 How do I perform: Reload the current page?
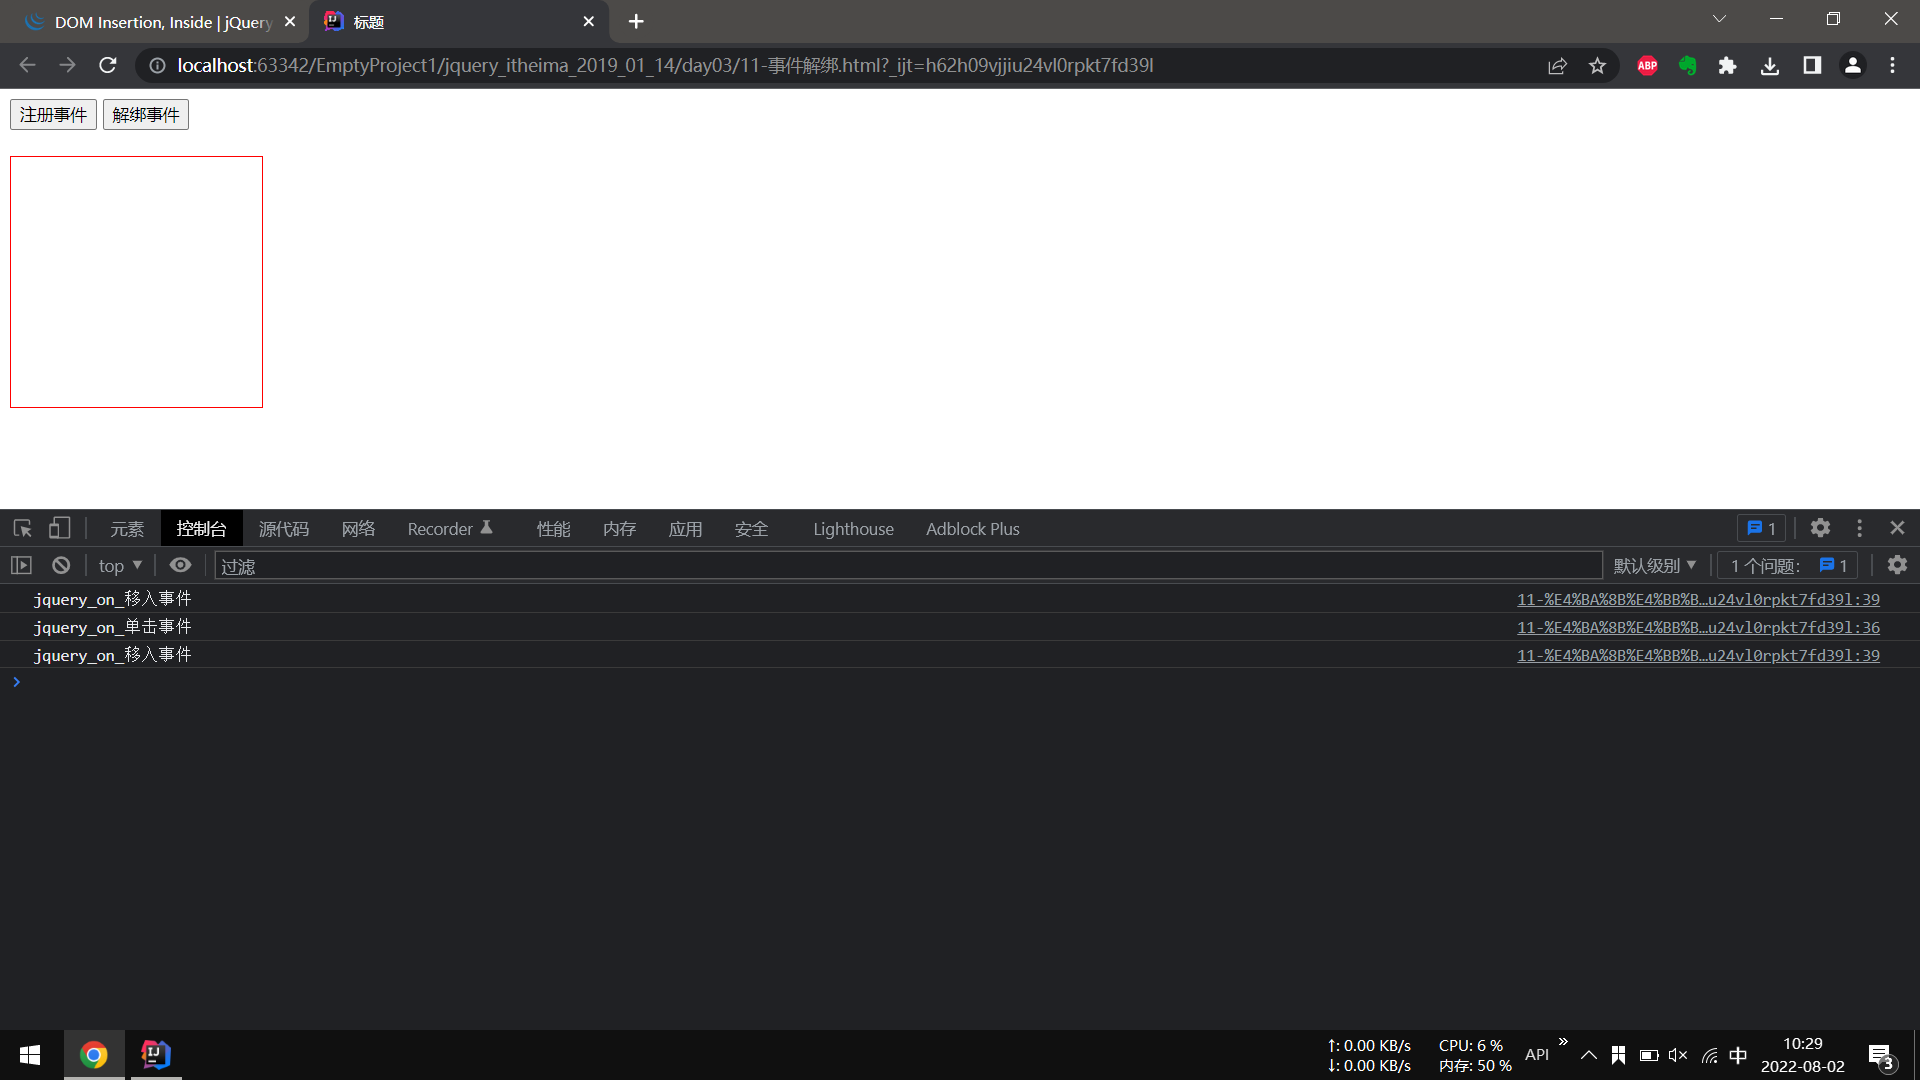click(x=108, y=65)
